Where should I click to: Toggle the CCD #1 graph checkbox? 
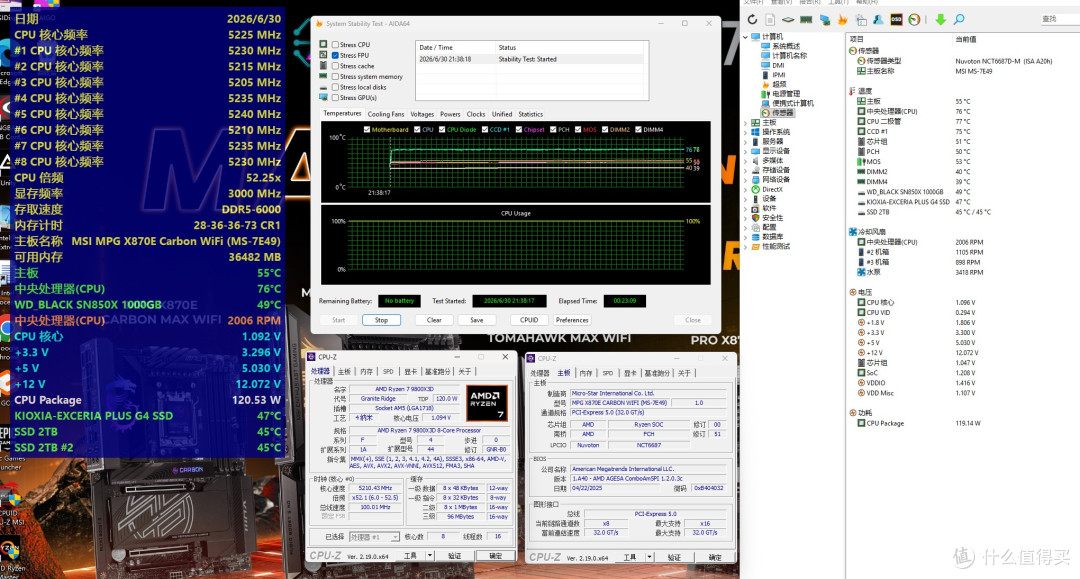(485, 129)
